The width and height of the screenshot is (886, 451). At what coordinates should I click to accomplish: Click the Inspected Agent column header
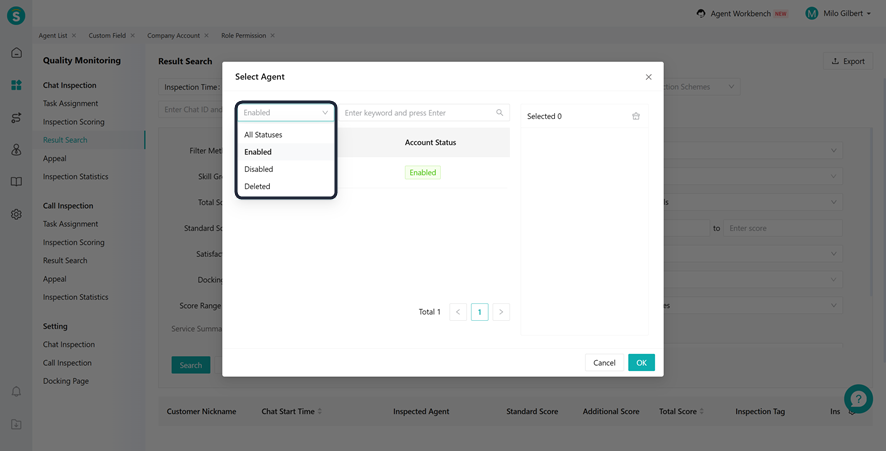tap(421, 411)
